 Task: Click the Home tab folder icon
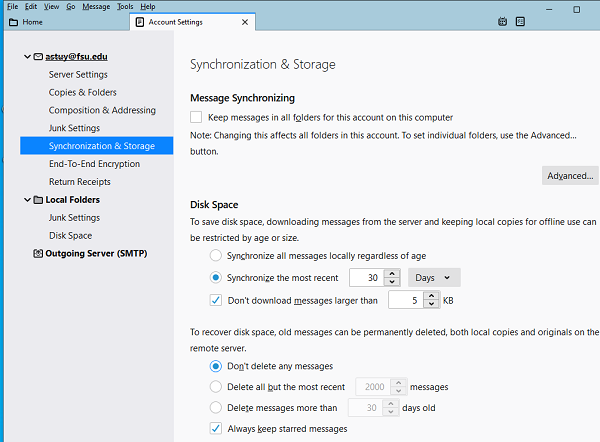coord(13,22)
